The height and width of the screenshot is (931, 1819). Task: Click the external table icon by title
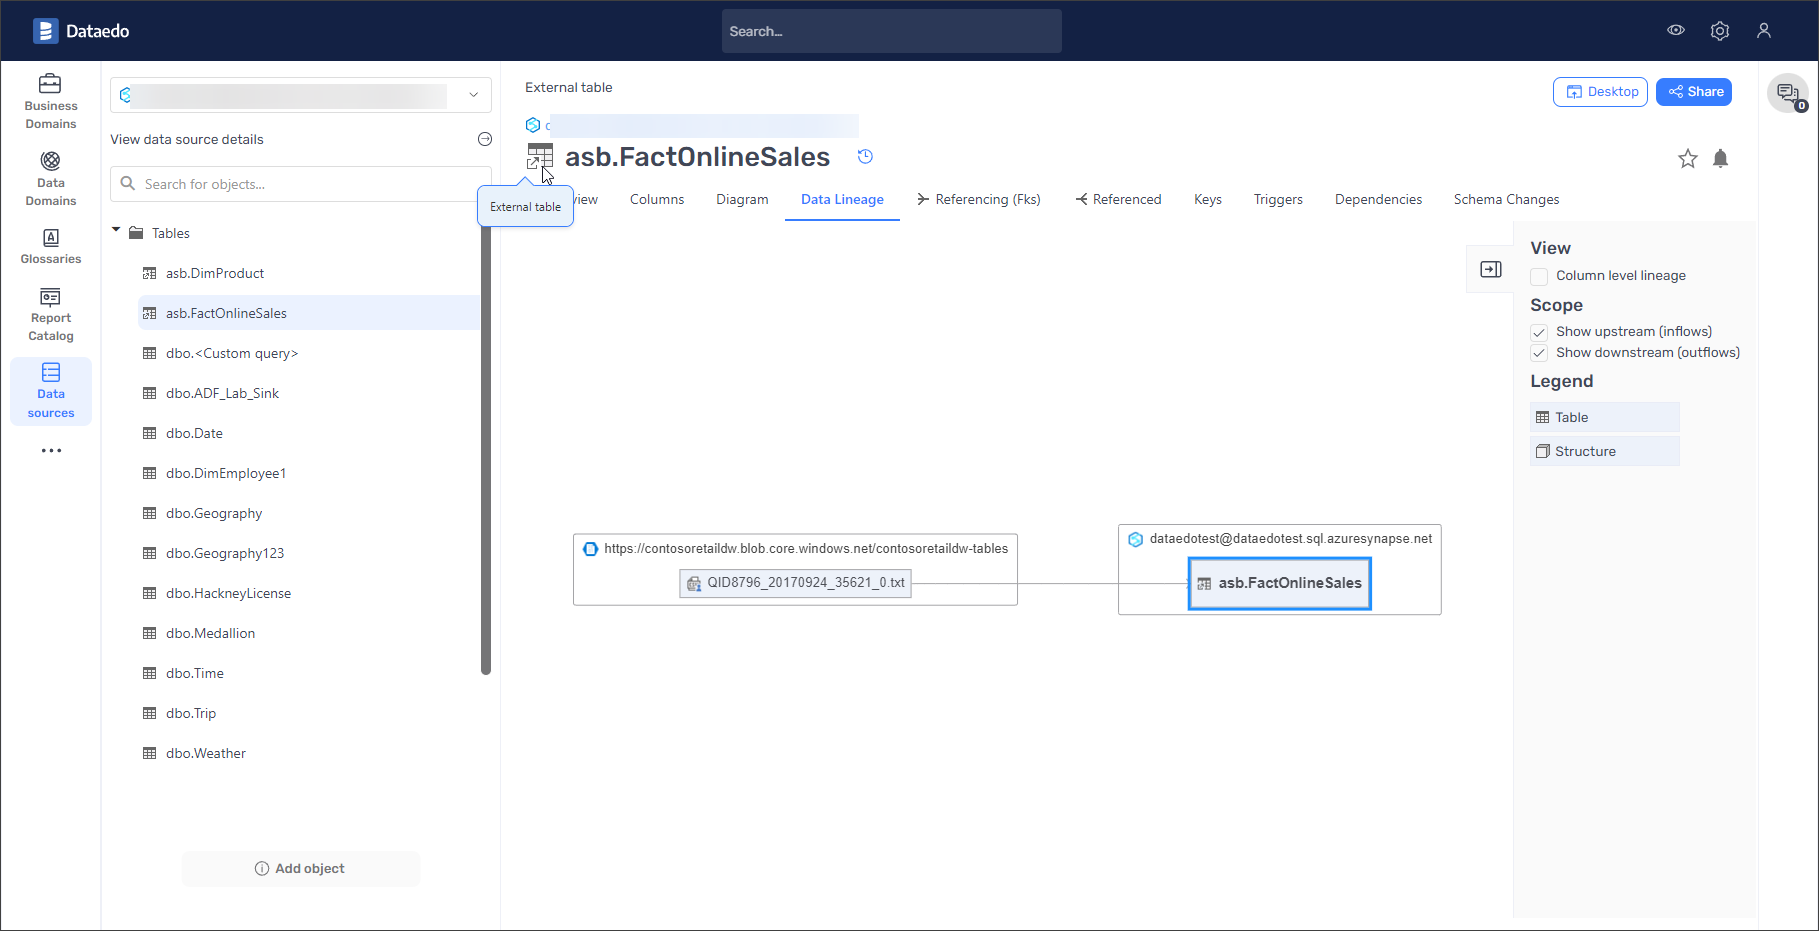point(540,156)
